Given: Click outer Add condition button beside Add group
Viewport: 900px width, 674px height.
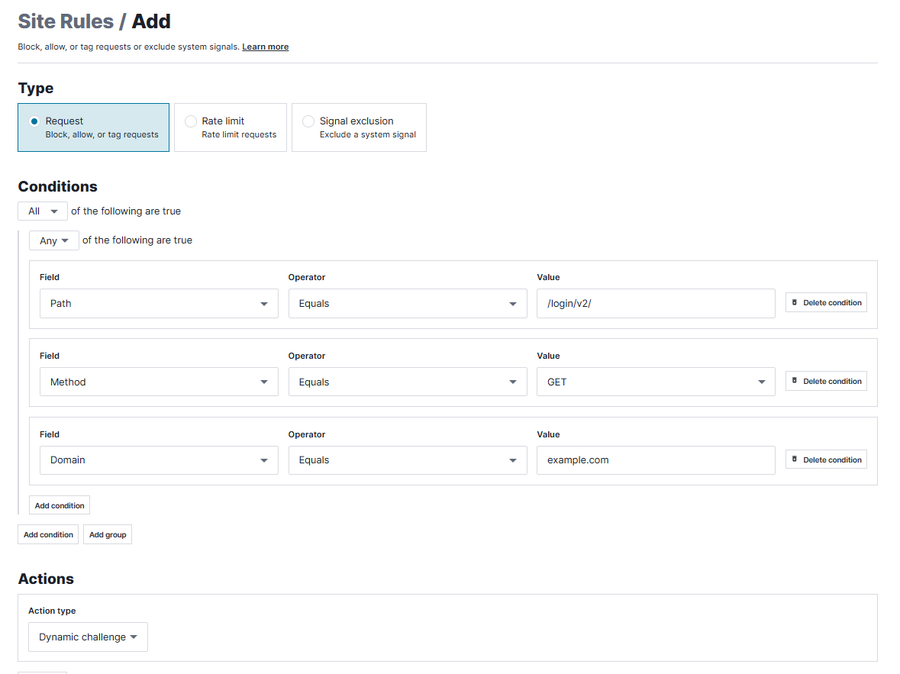Looking at the screenshot, I should [48, 534].
